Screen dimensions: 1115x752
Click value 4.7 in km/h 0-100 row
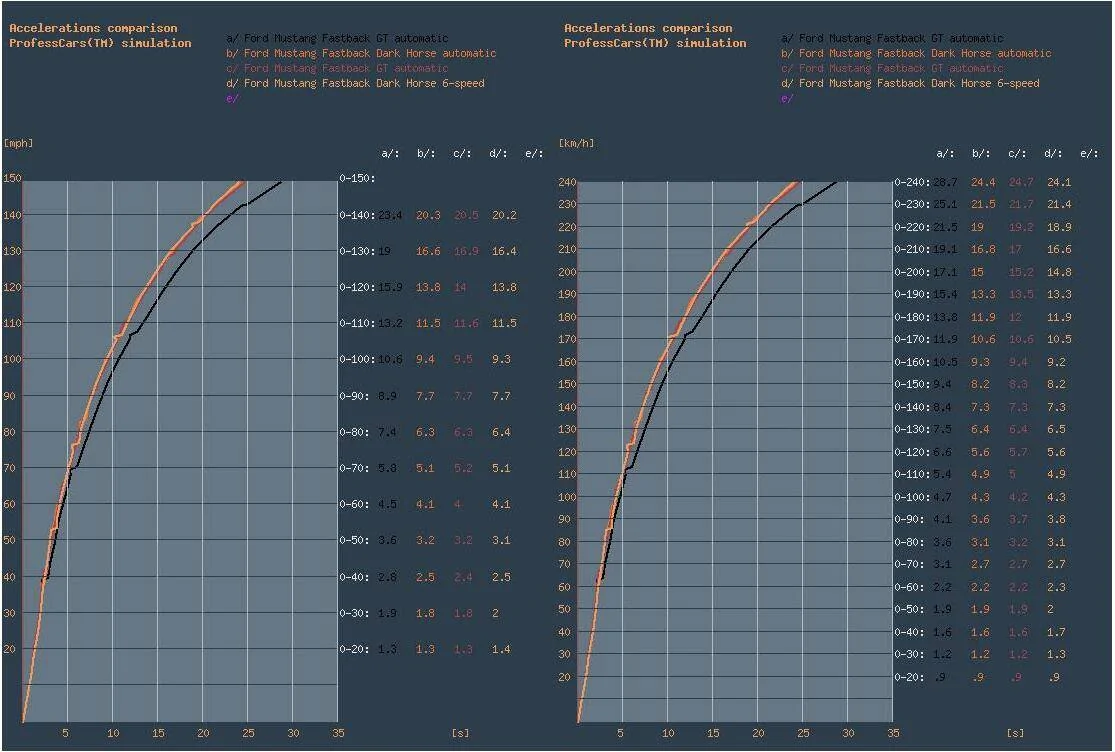pos(942,497)
